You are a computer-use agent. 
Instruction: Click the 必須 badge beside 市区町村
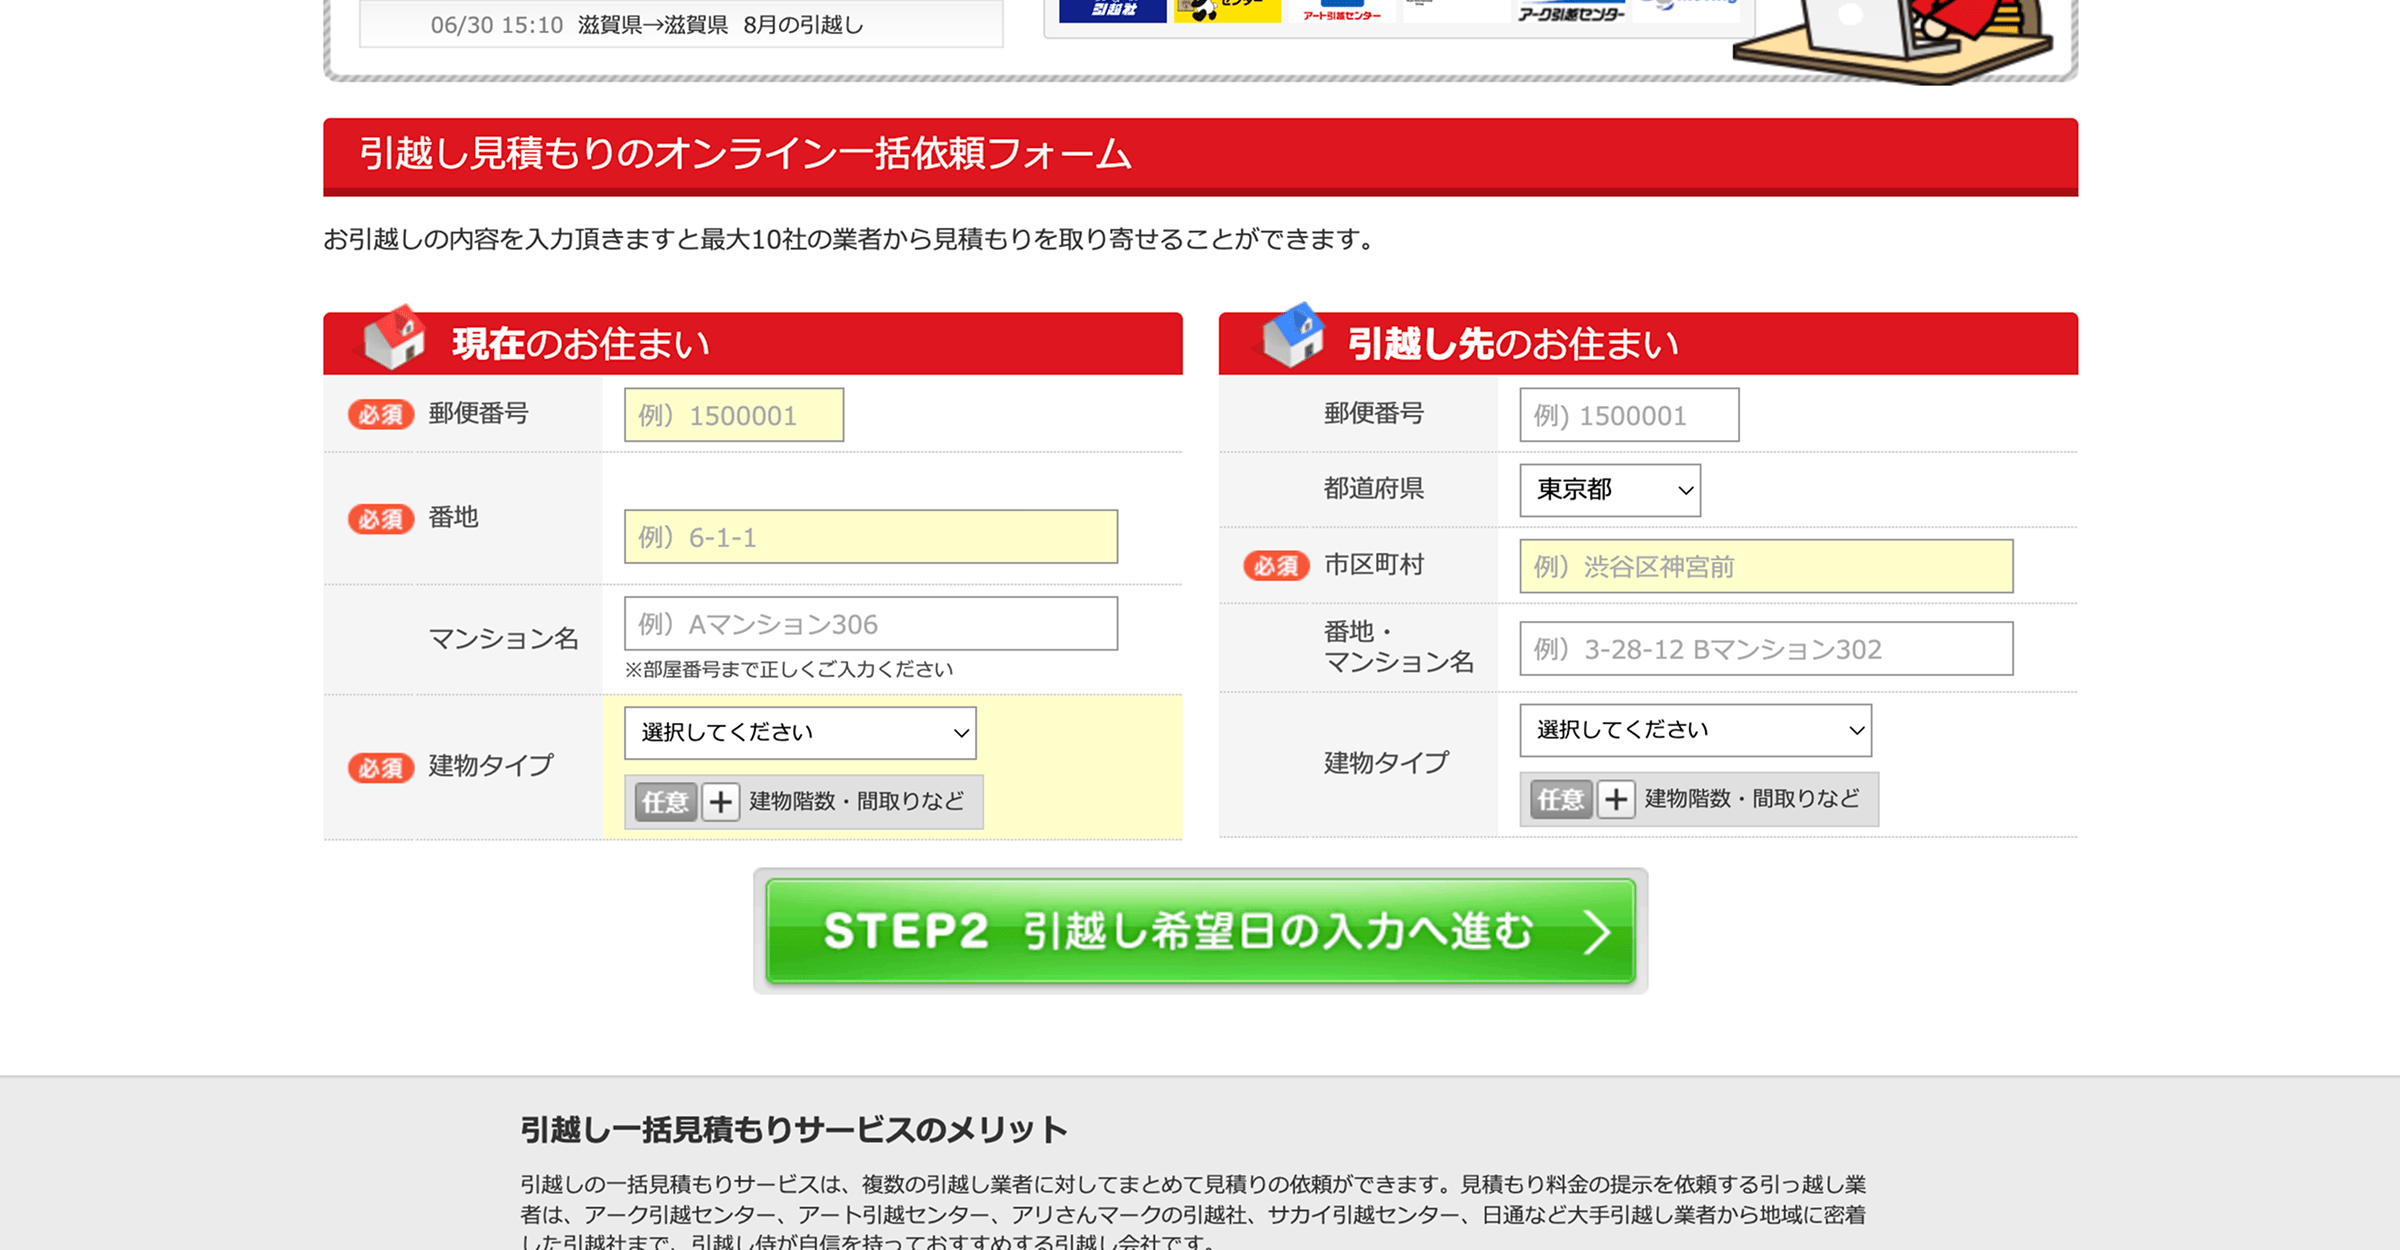point(1275,566)
